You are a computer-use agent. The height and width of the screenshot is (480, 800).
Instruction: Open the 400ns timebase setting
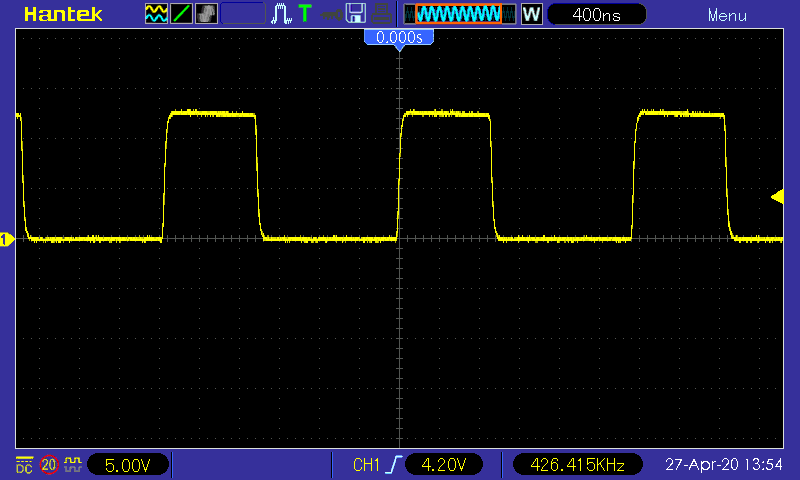[x=596, y=14]
